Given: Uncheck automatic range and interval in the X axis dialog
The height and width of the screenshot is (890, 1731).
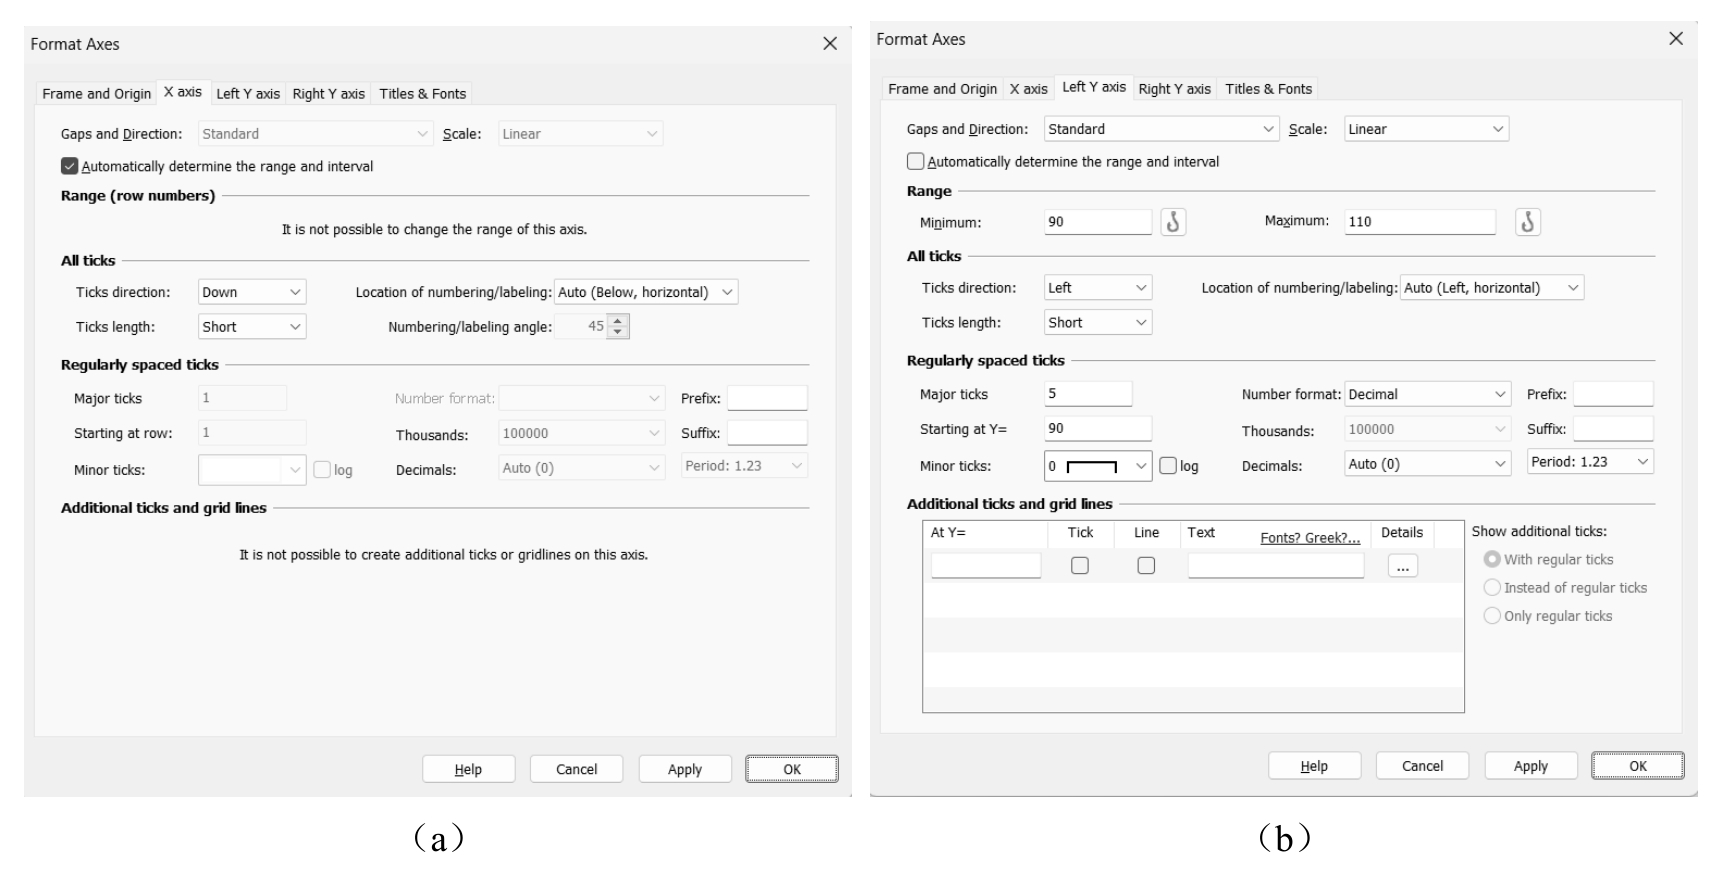Looking at the screenshot, I should click(x=70, y=167).
